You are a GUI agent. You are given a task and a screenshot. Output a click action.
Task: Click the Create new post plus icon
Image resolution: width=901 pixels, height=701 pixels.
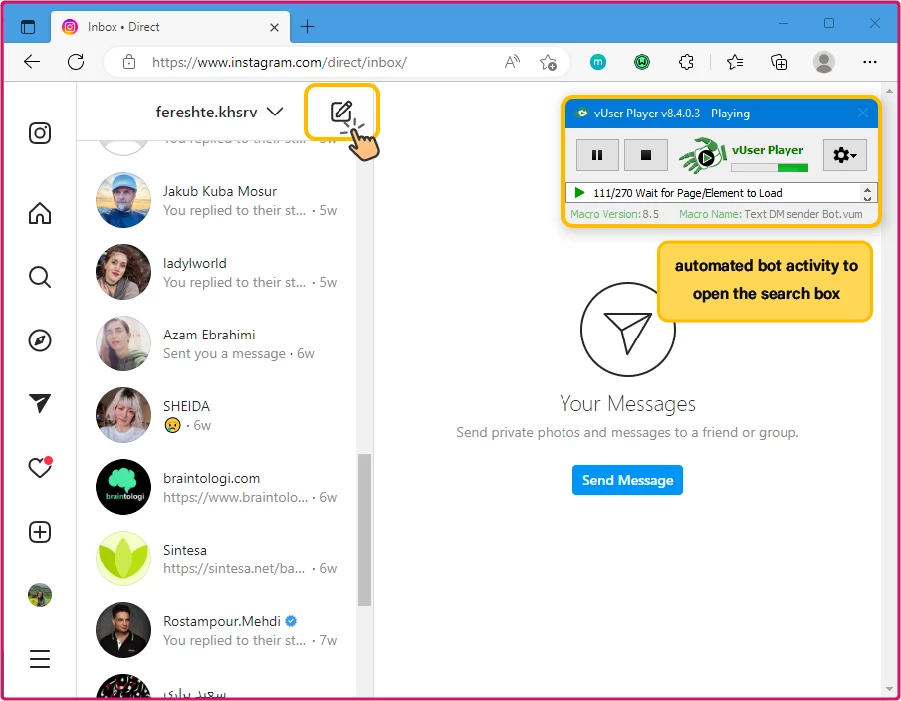click(x=40, y=532)
